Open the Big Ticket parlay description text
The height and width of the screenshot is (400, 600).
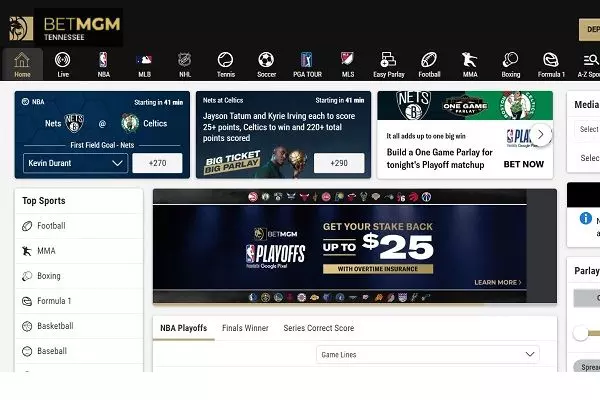pos(279,127)
